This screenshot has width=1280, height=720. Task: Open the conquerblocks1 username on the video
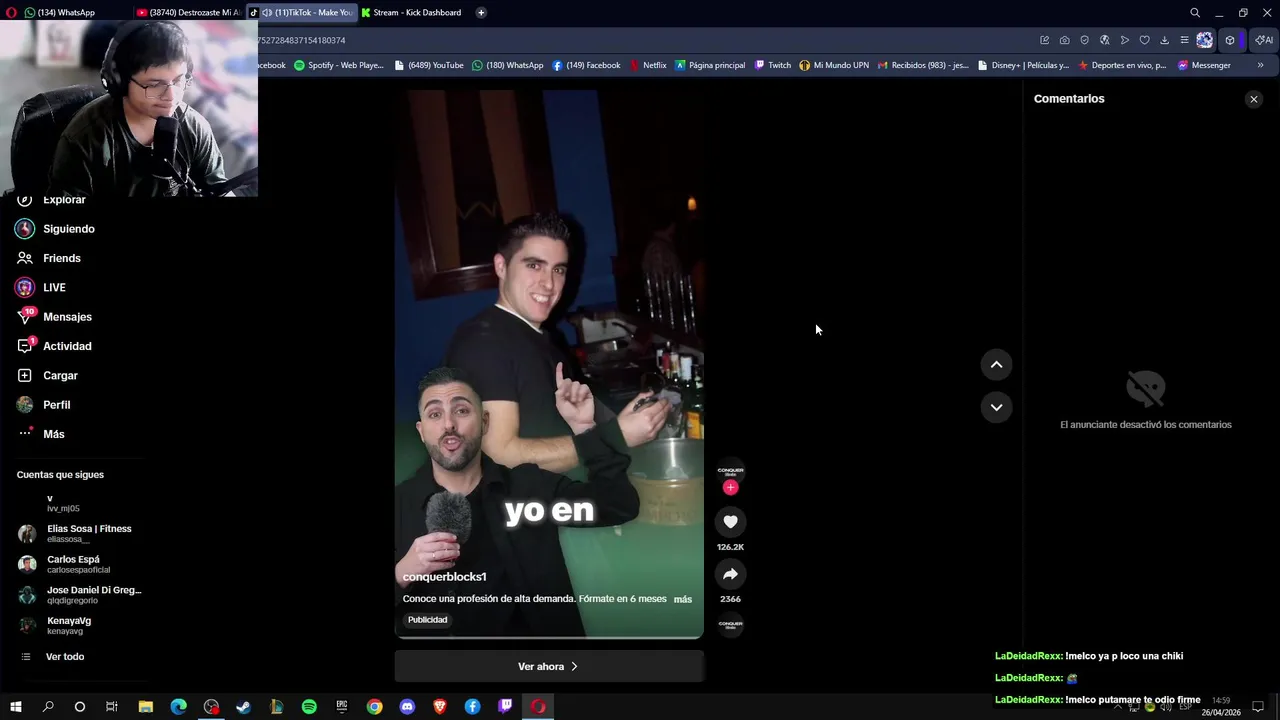click(444, 577)
